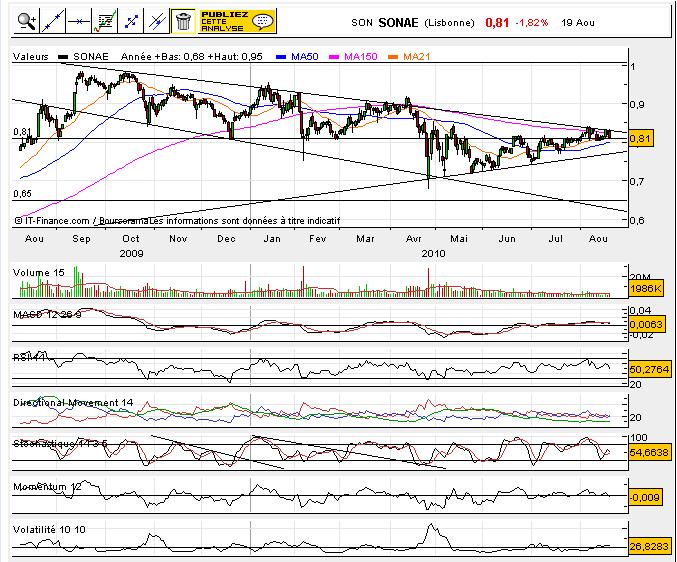Click the SON ticker symbol

(x=362, y=23)
